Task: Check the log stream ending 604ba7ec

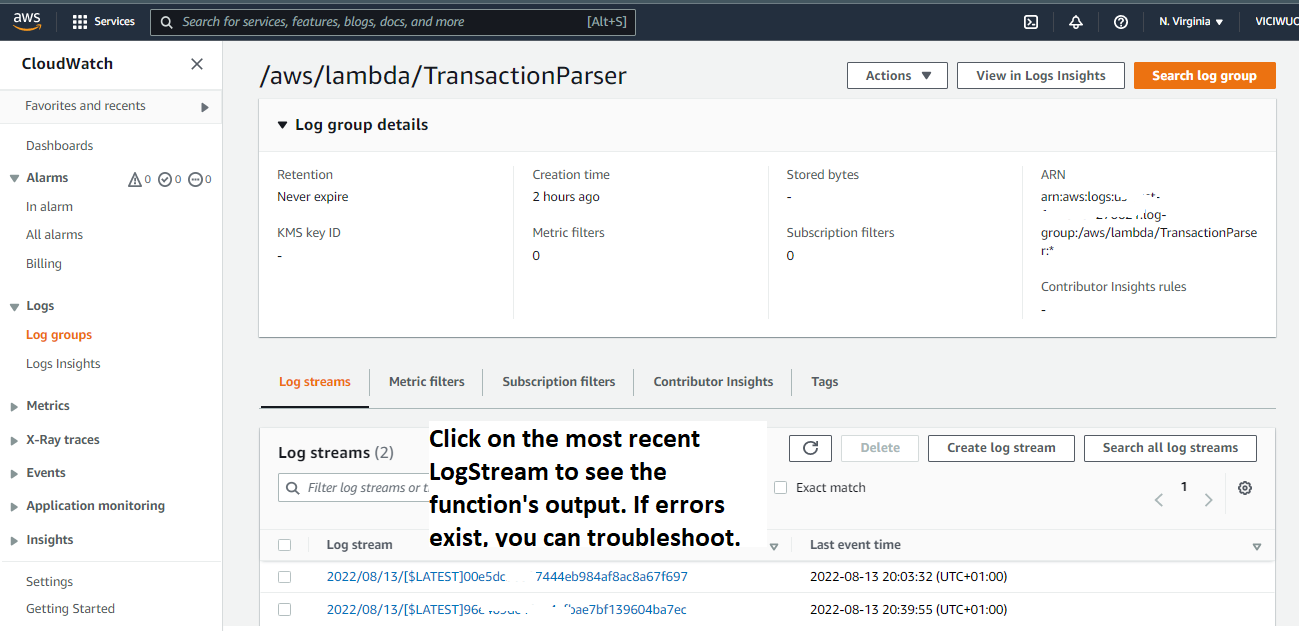Action: click(285, 609)
